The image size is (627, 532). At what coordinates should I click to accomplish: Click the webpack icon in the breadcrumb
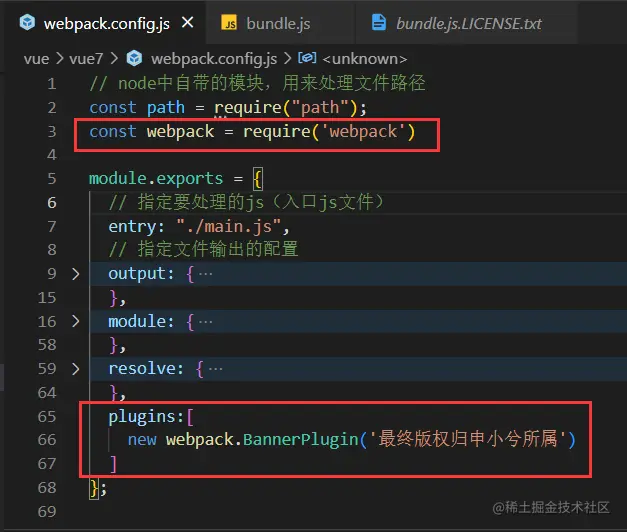(134, 58)
